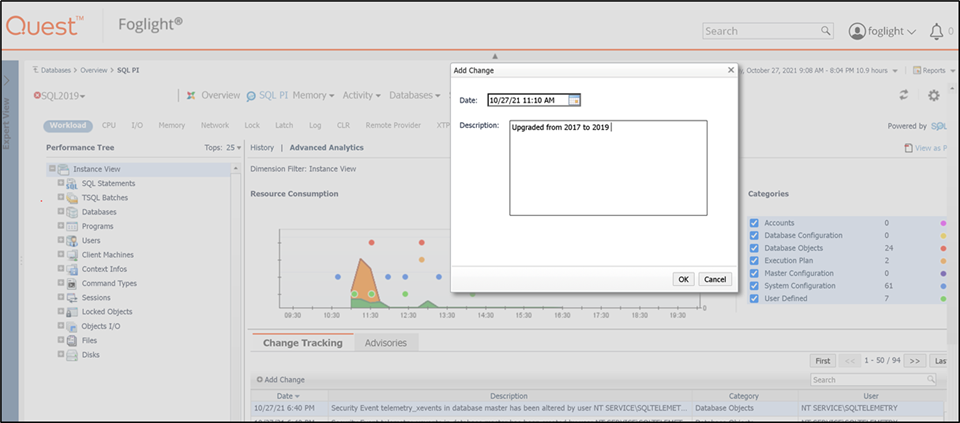Close the Add Change dialog
The width and height of the screenshot is (960, 423).
pyautogui.click(x=730, y=70)
